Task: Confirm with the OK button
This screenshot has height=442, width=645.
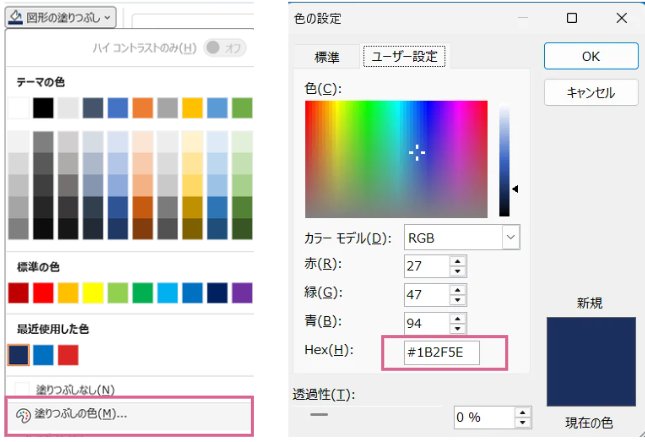Action: click(x=591, y=56)
